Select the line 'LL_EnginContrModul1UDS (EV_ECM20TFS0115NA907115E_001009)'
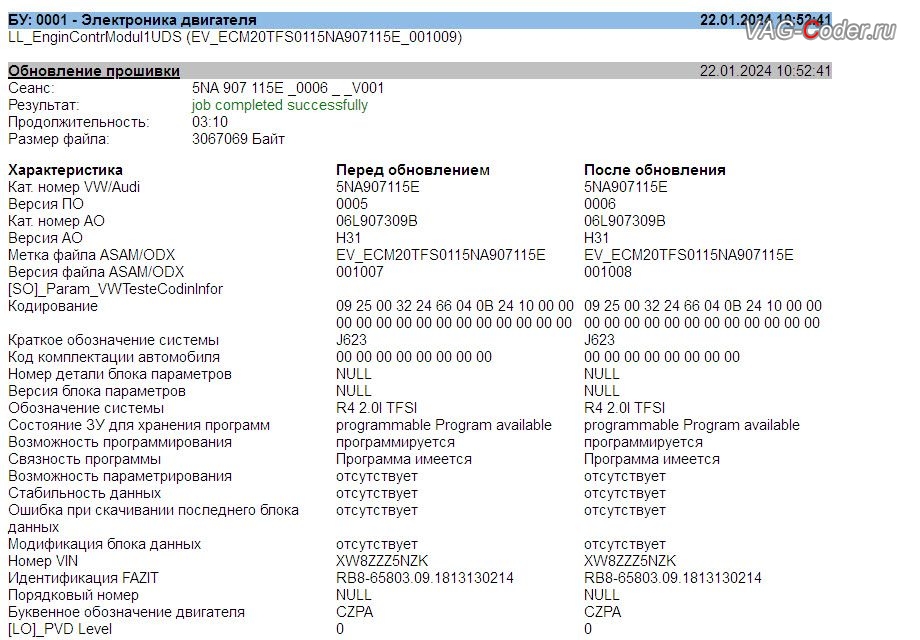This screenshot has width=920, height=640. [235, 37]
